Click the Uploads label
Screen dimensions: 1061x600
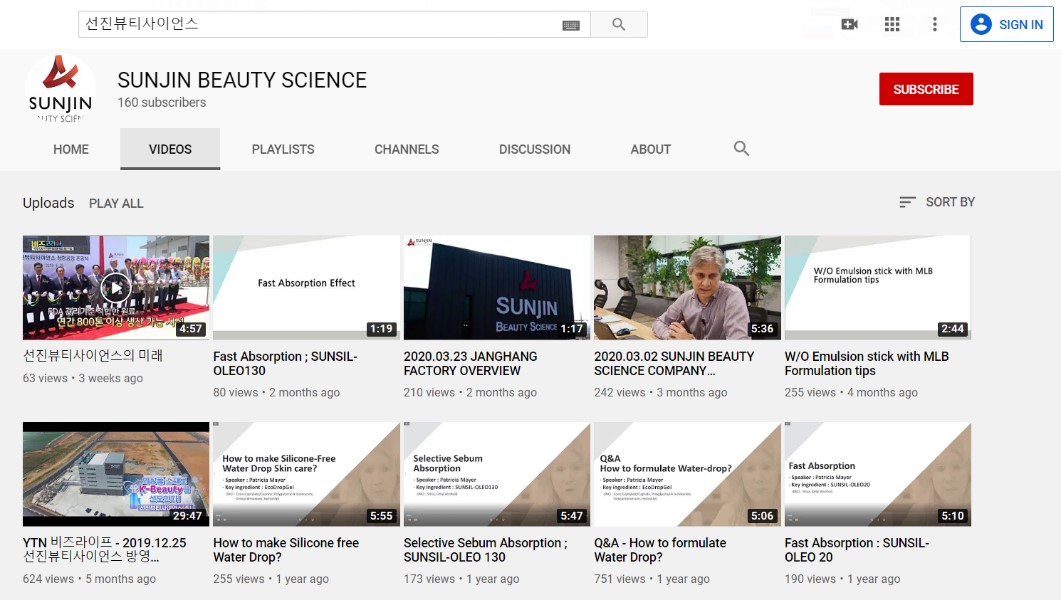48,203
